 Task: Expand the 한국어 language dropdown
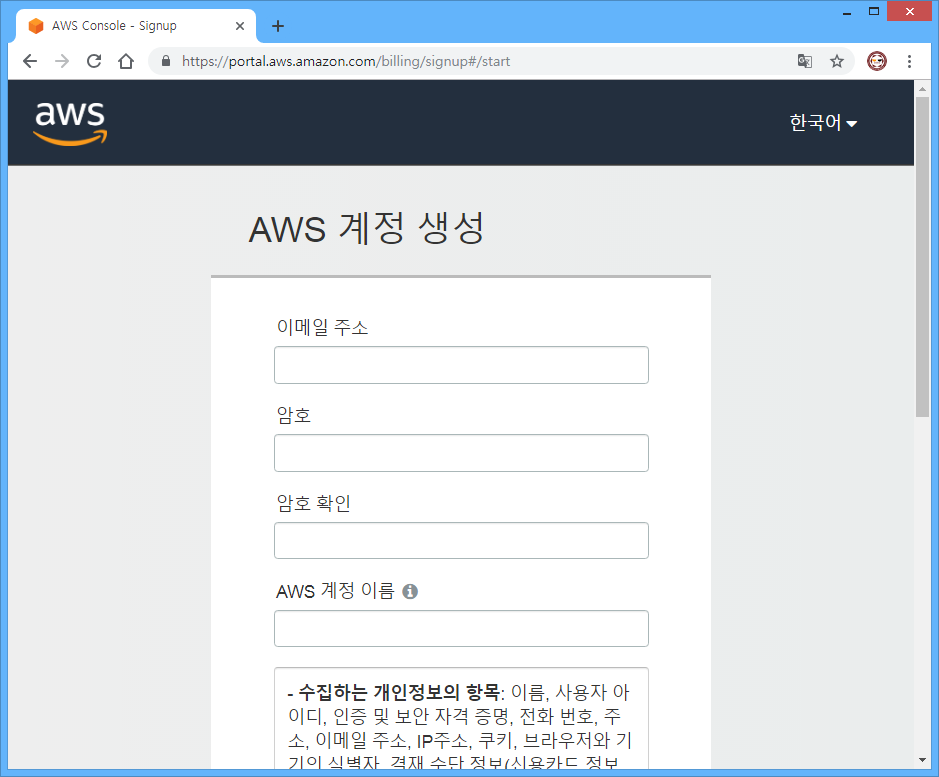[823, 123]
